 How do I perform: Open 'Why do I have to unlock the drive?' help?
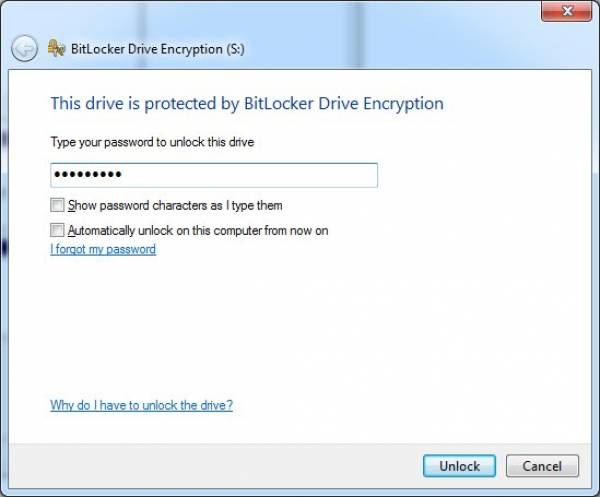tap(141, 405)
